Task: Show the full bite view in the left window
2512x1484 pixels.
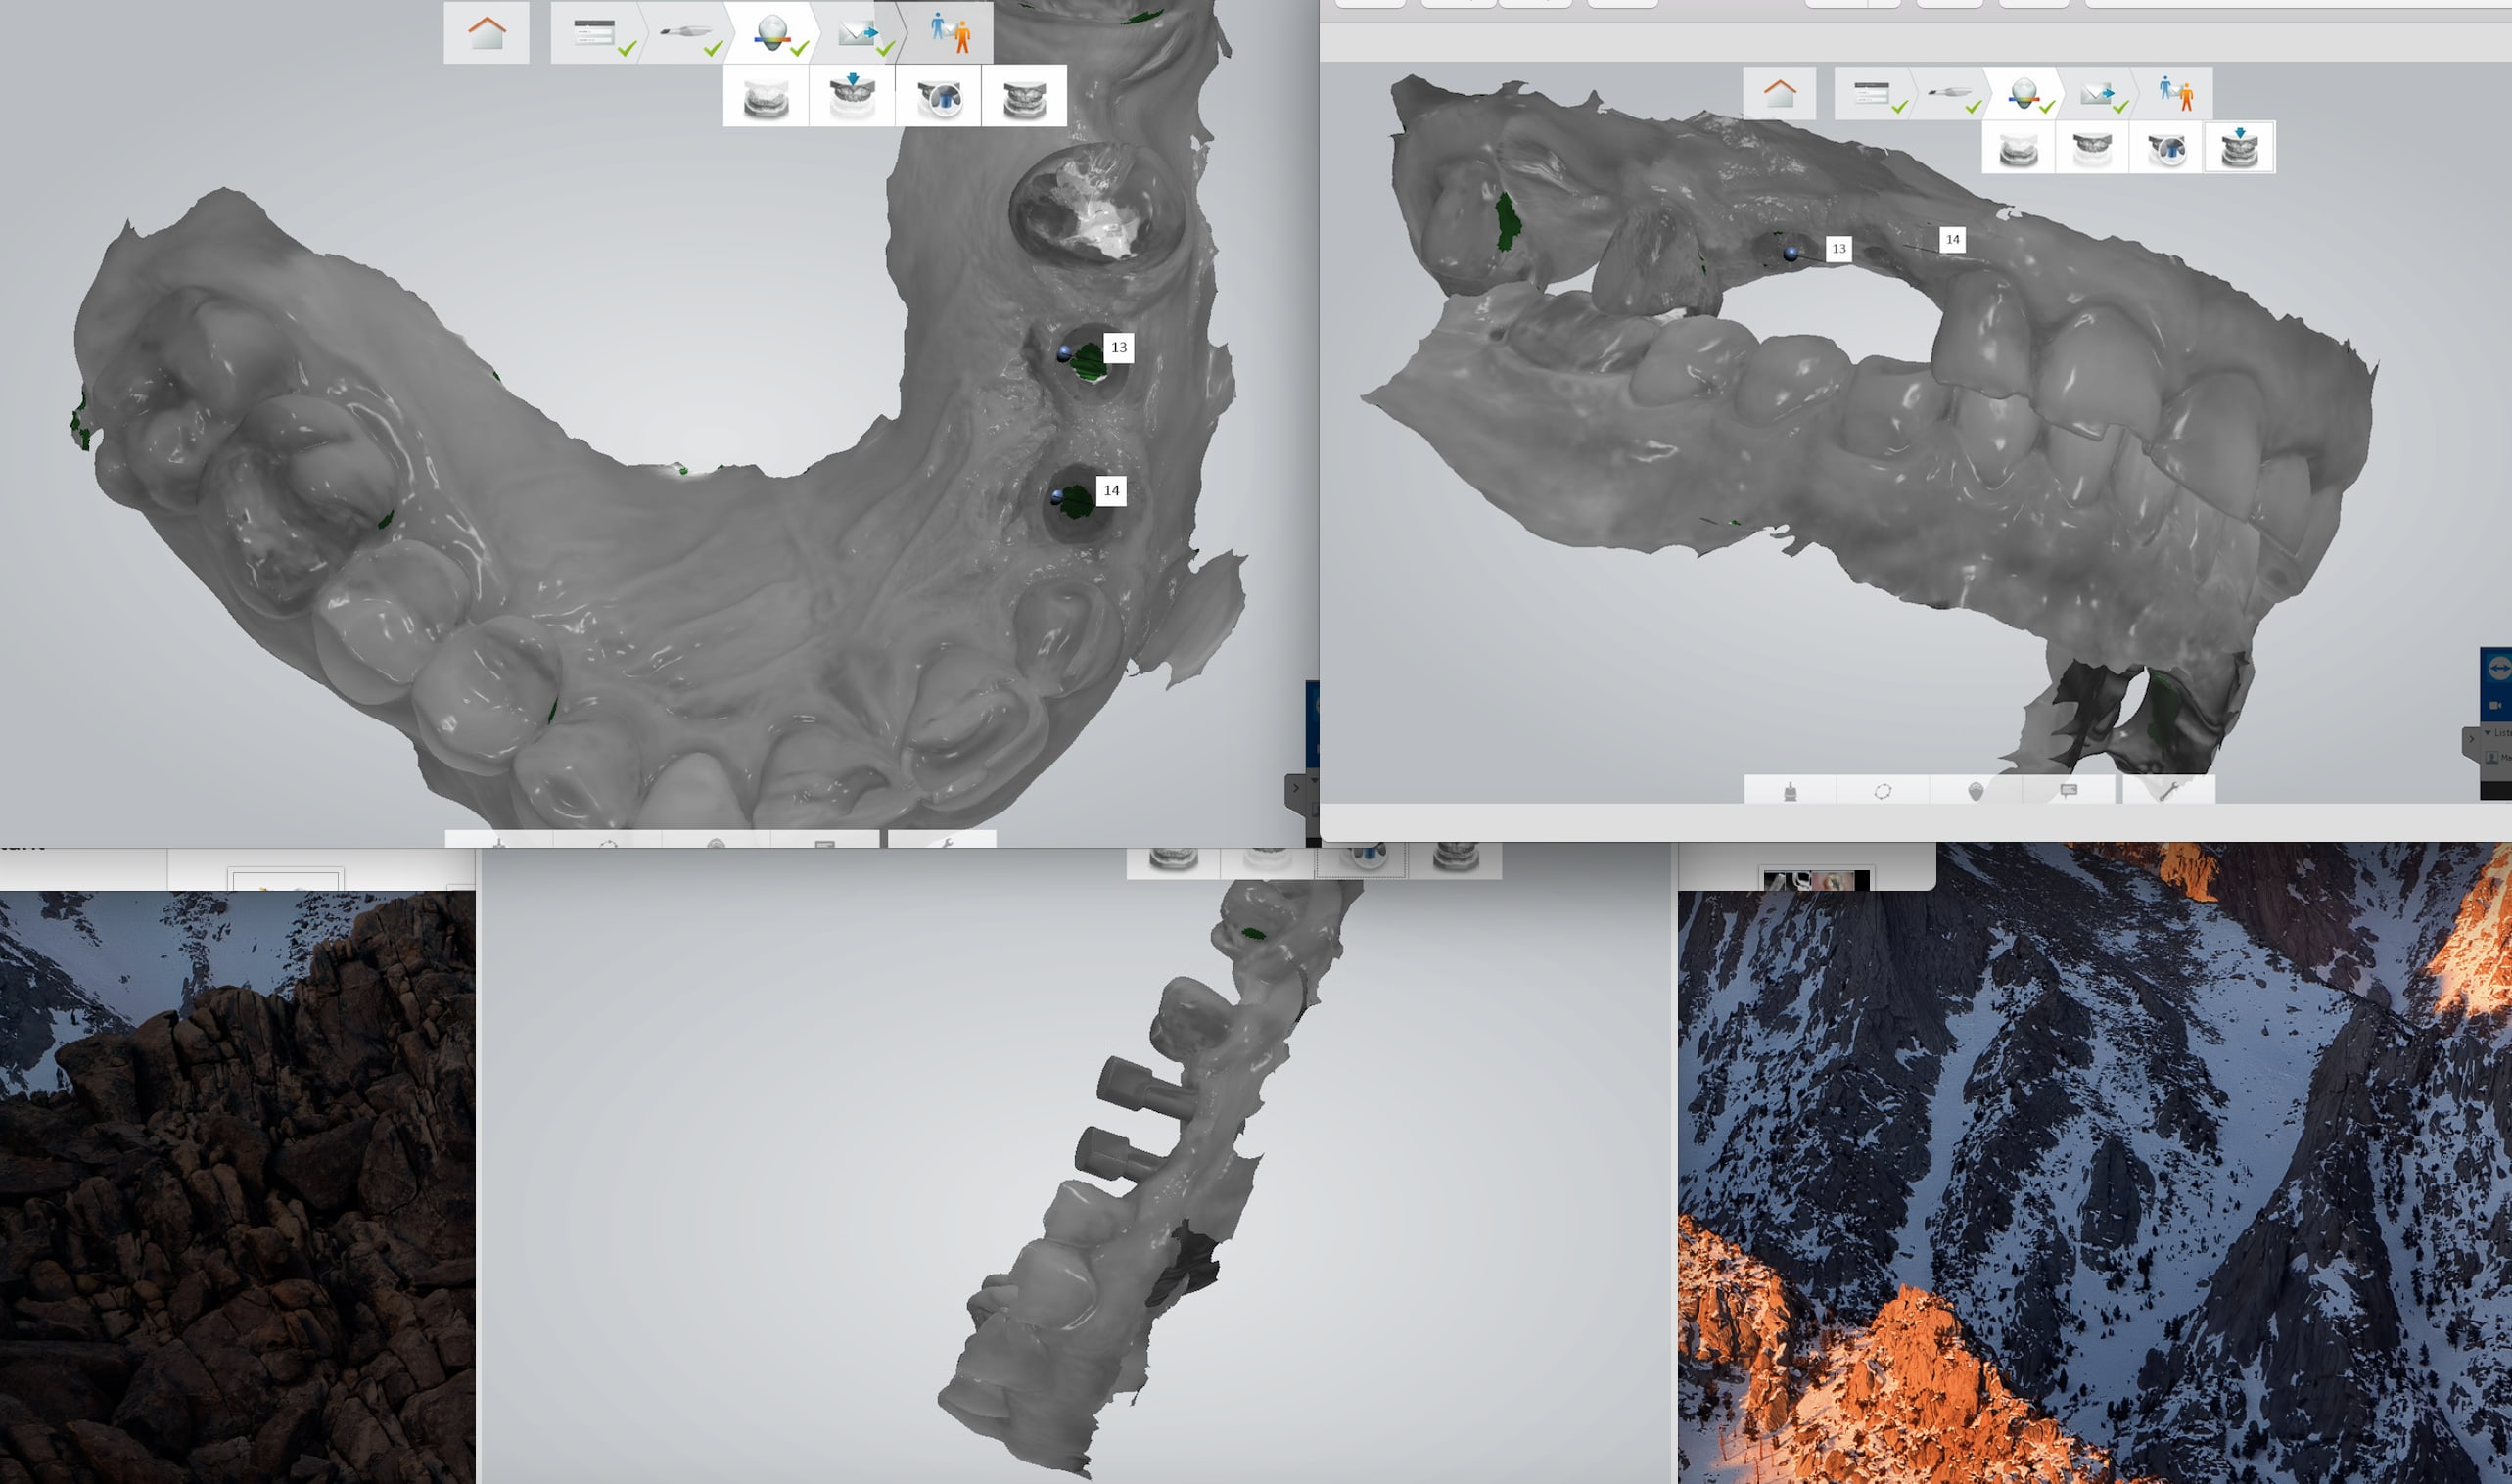Action: (x=1024, y=97)
